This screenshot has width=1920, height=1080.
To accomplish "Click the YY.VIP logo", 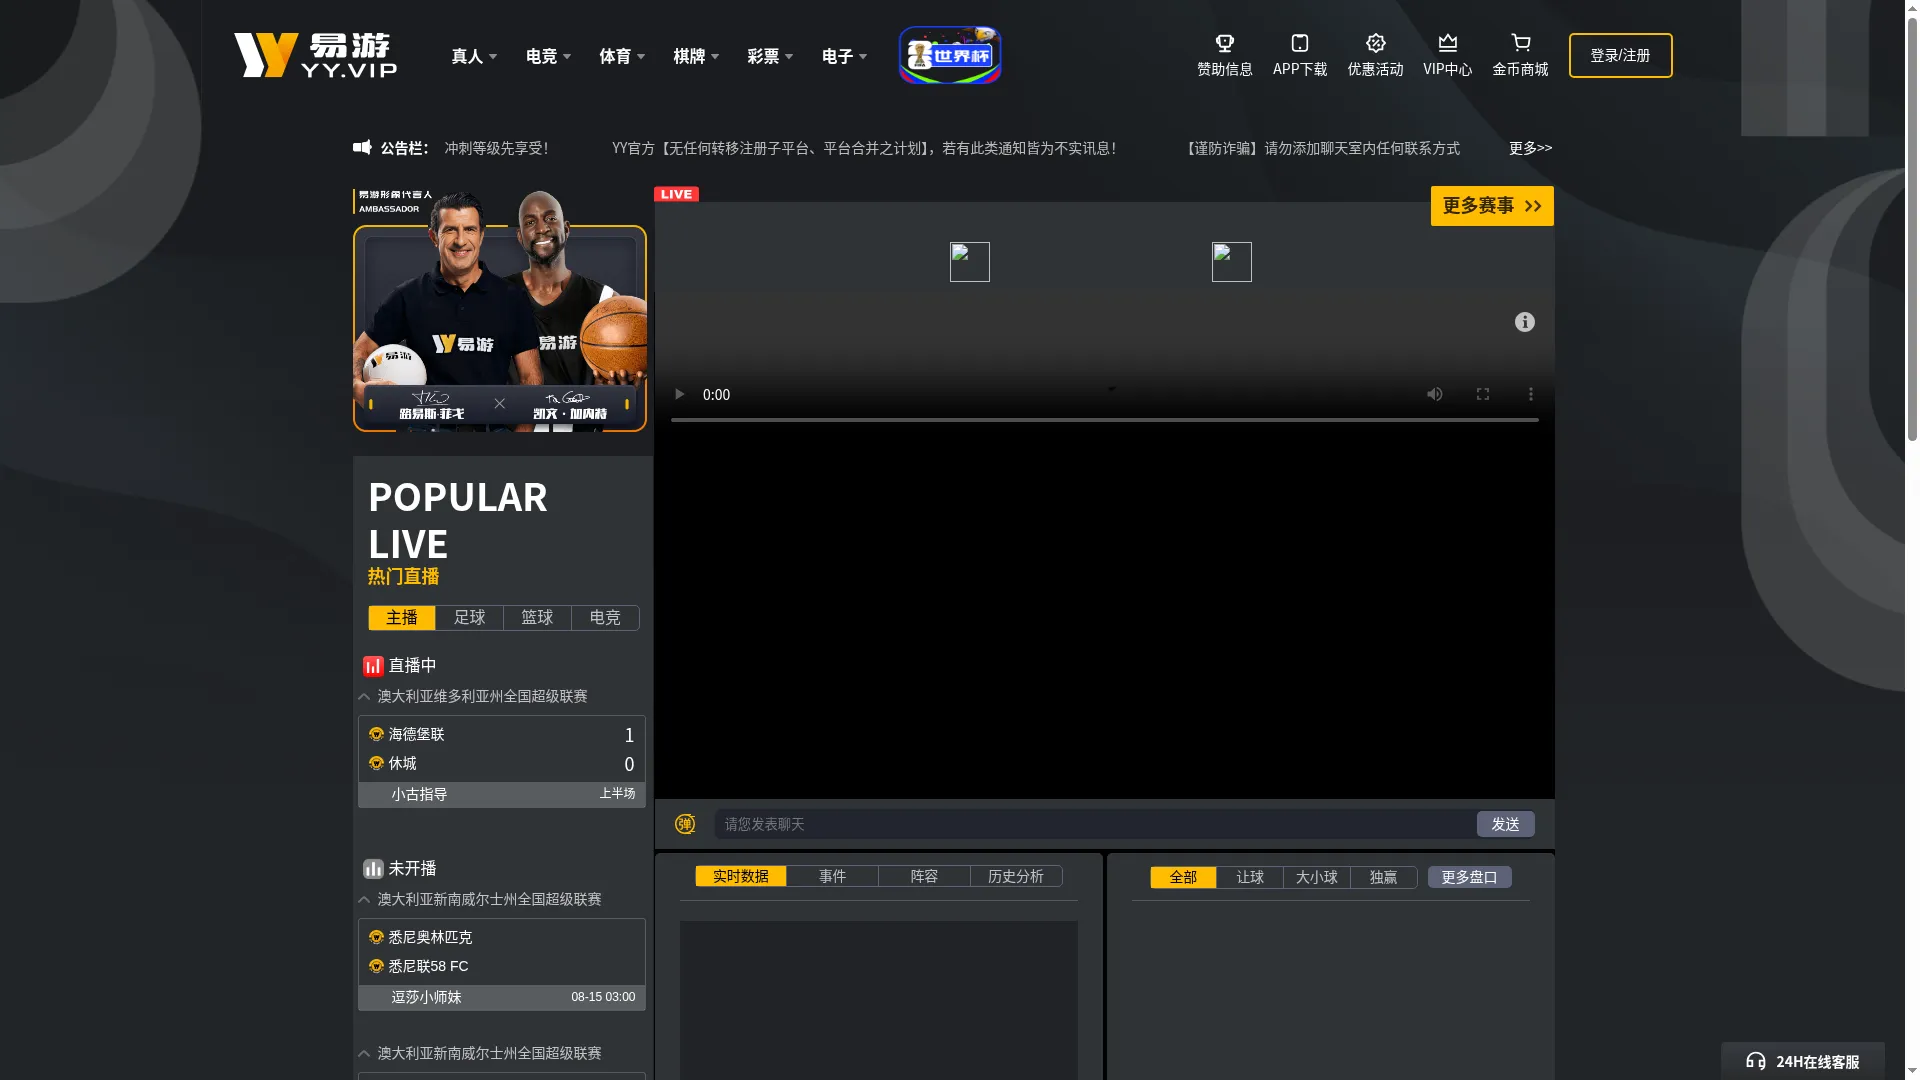I will [315, 55].
